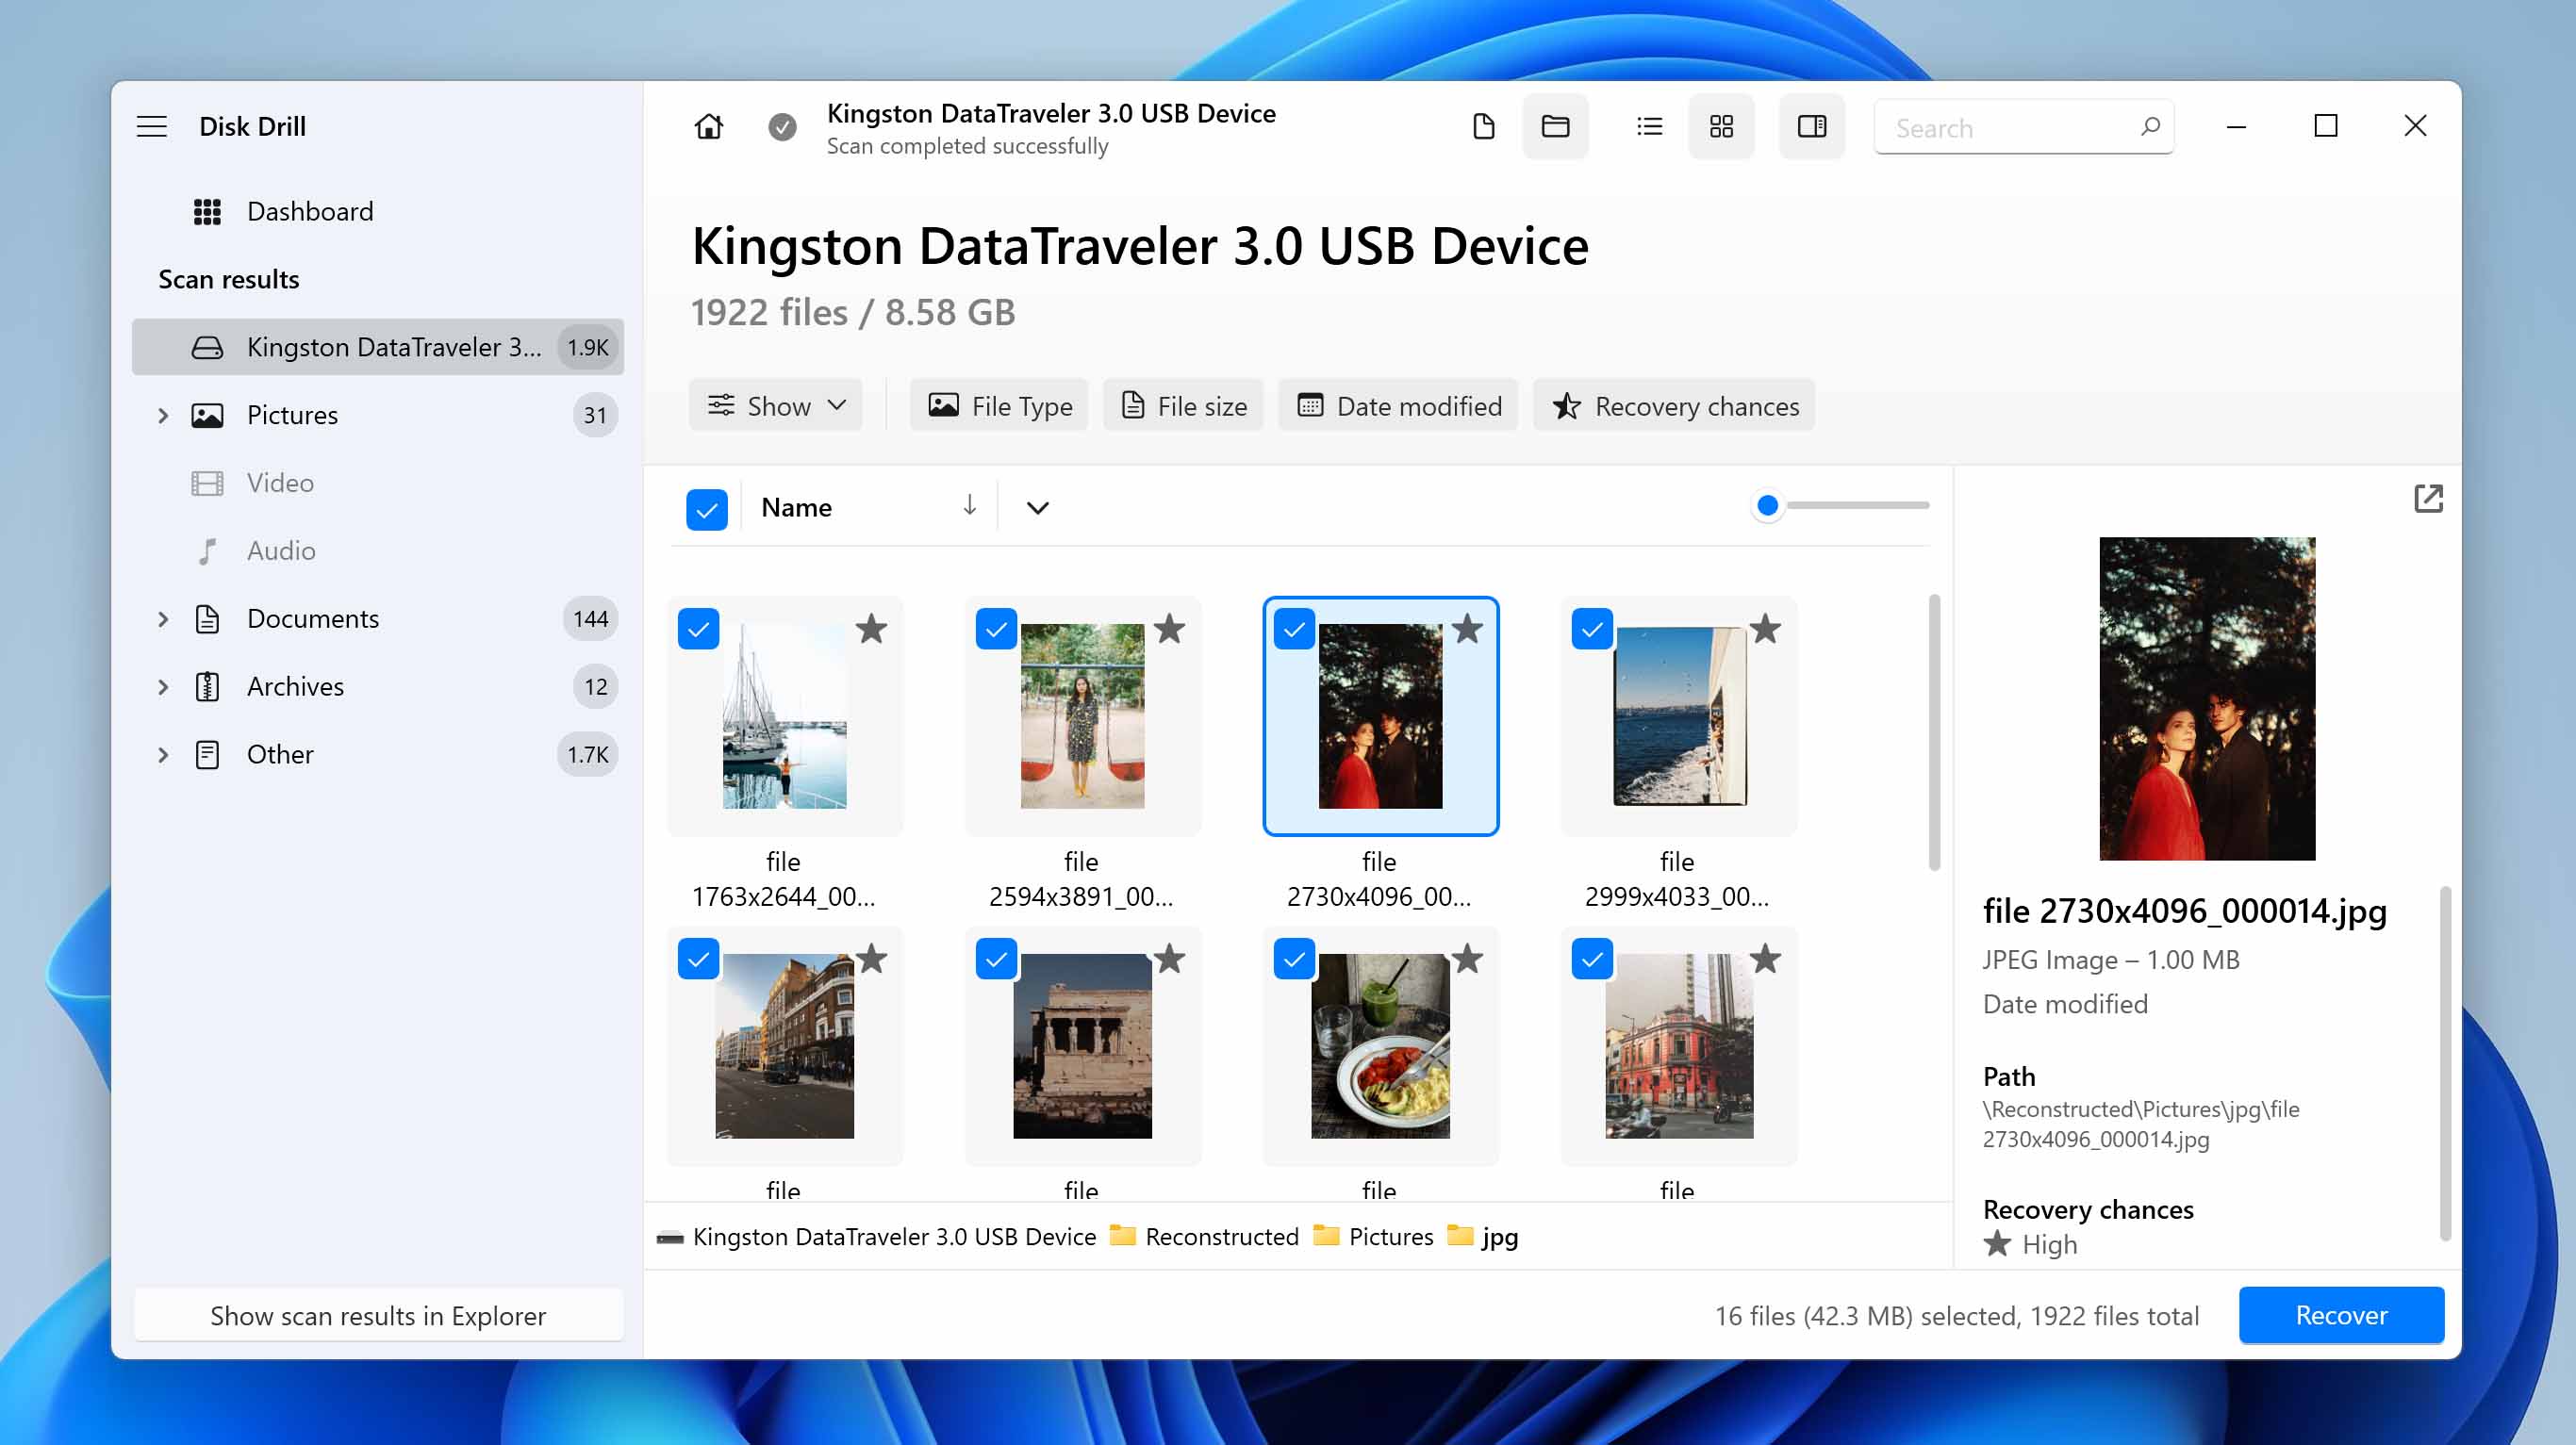Select Audio category in sidebar
Screen dimensions: 2576x1445
click(378, 551)
